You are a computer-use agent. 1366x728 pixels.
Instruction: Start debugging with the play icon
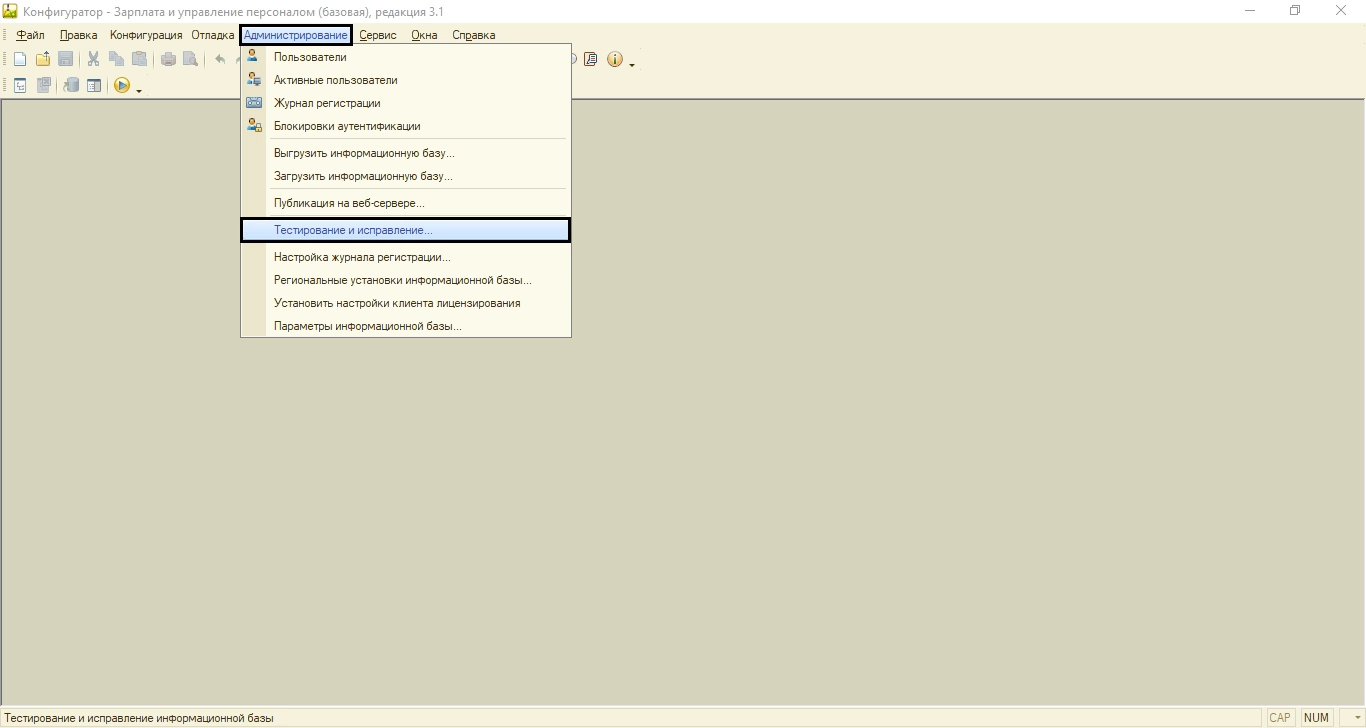coord(122,86)
